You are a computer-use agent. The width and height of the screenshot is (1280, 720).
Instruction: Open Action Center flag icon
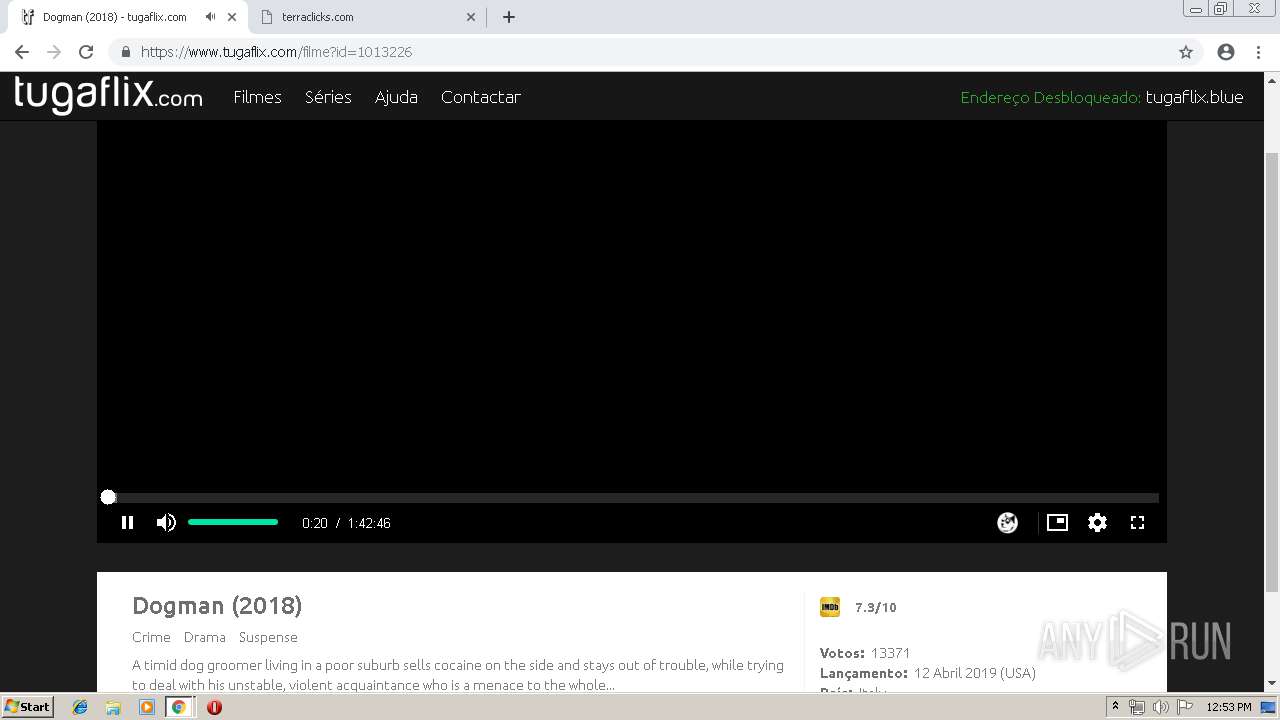pyautogui.click(x=1184, y=707)
